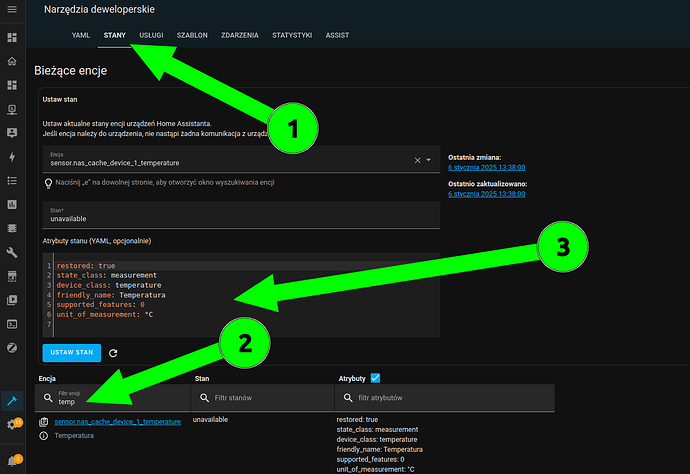The width and height of the screenshot is (690, 474).
Task: Go to the SZABLON tab
Action: [192, 35]
